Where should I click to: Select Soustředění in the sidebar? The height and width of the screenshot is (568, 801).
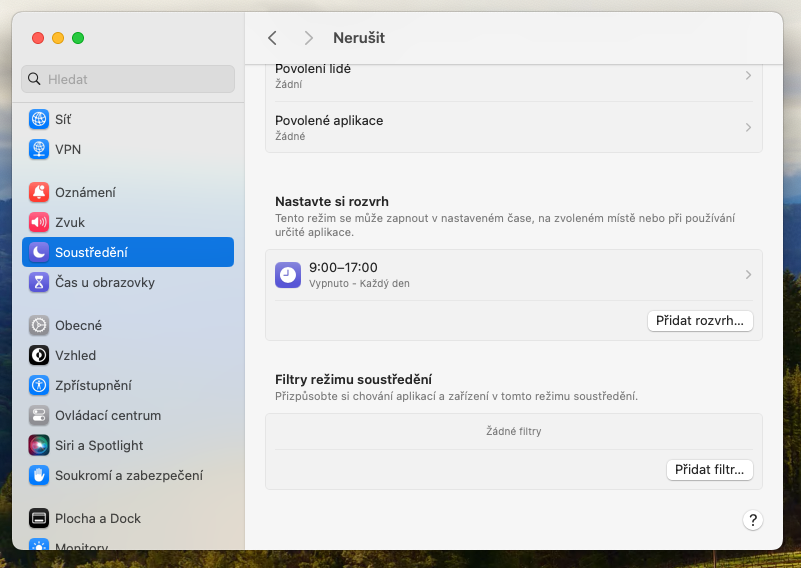(x=128, y=252)
